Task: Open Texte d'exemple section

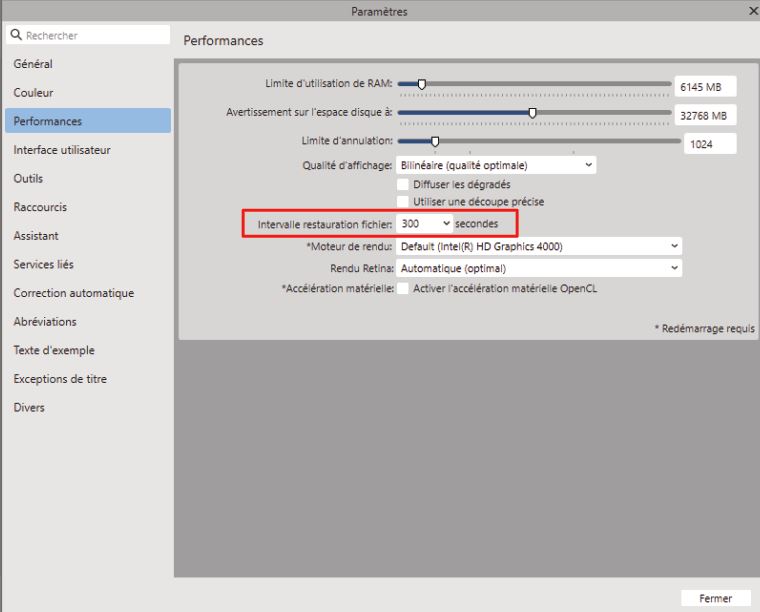Action: [x=54, y=350]
